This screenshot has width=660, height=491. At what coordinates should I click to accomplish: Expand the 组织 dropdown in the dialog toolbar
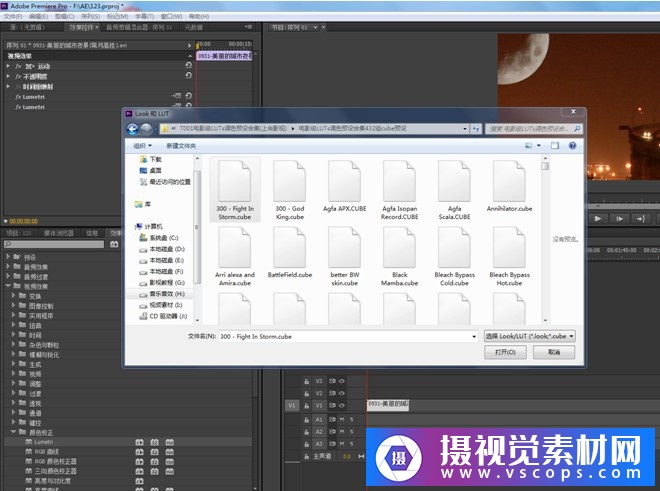(140, 146)
